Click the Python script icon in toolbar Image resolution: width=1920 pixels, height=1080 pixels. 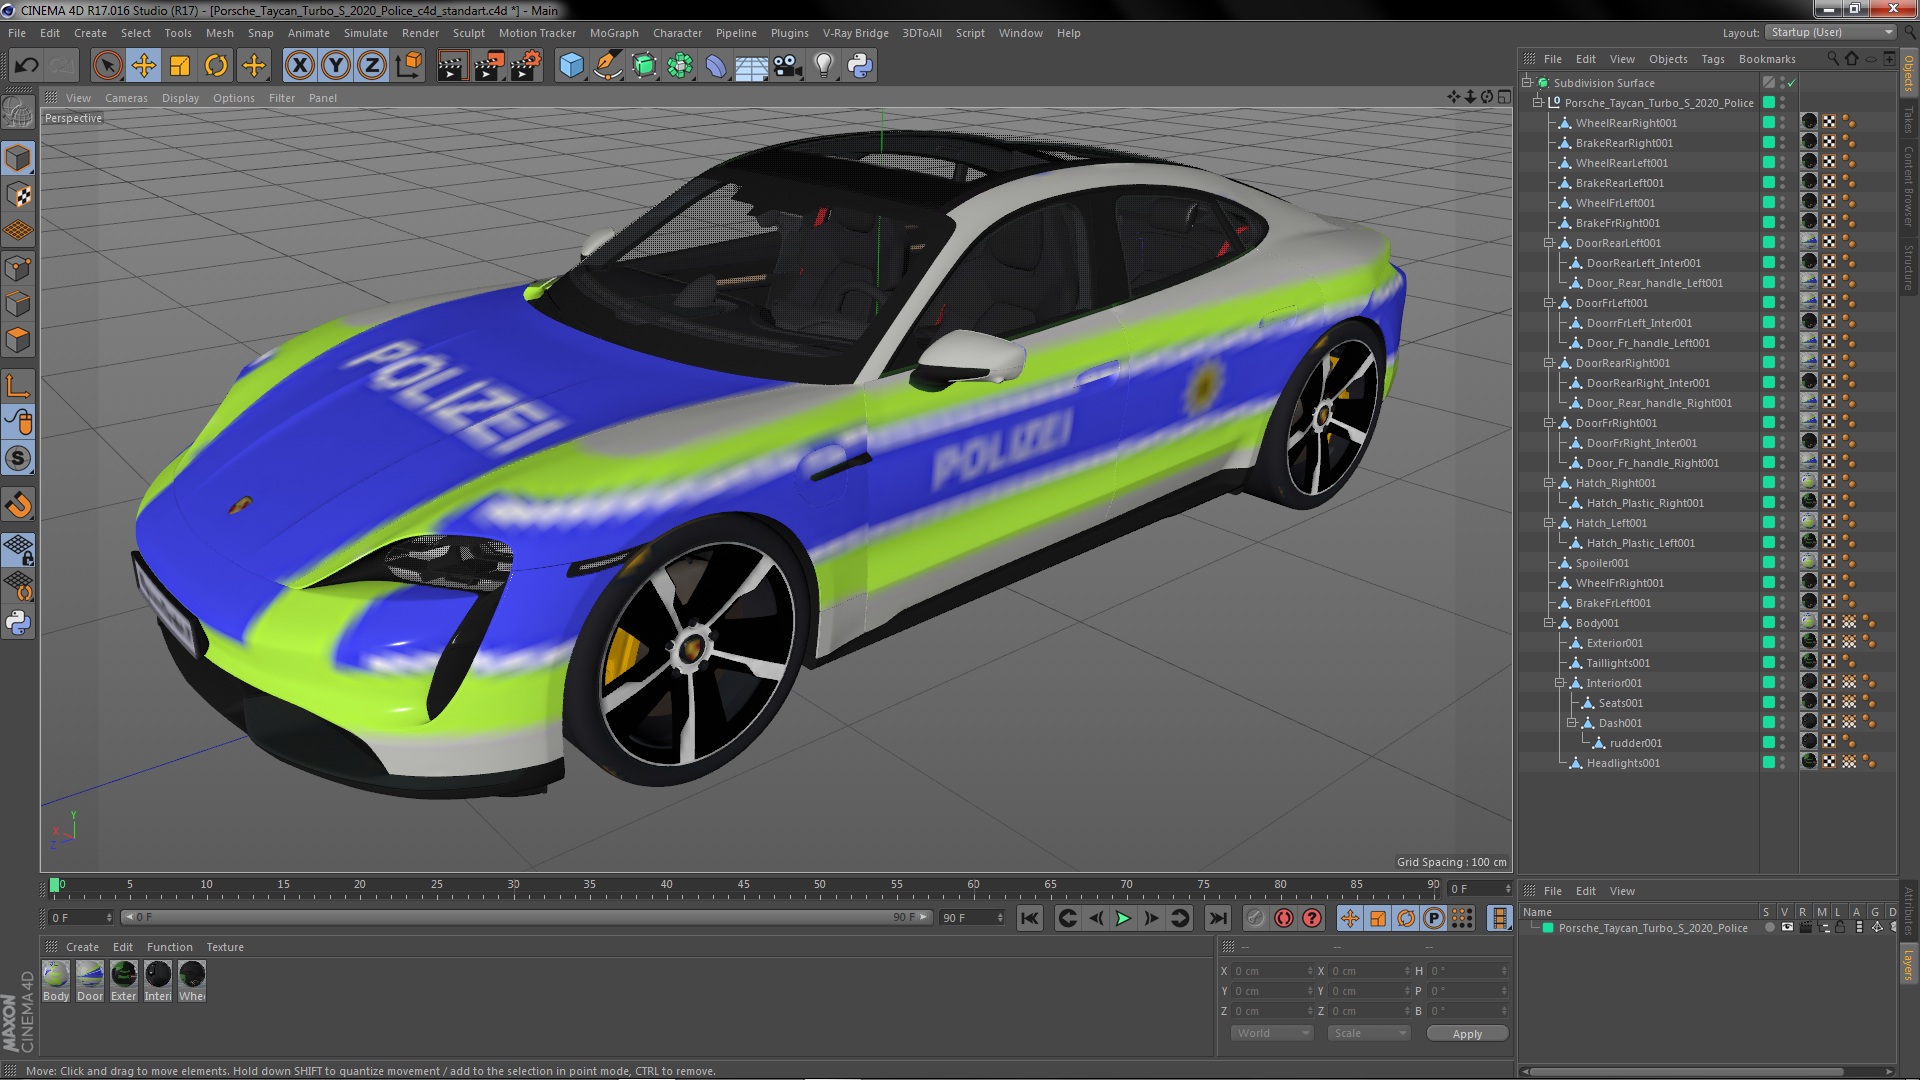click(x=860, y=66)
